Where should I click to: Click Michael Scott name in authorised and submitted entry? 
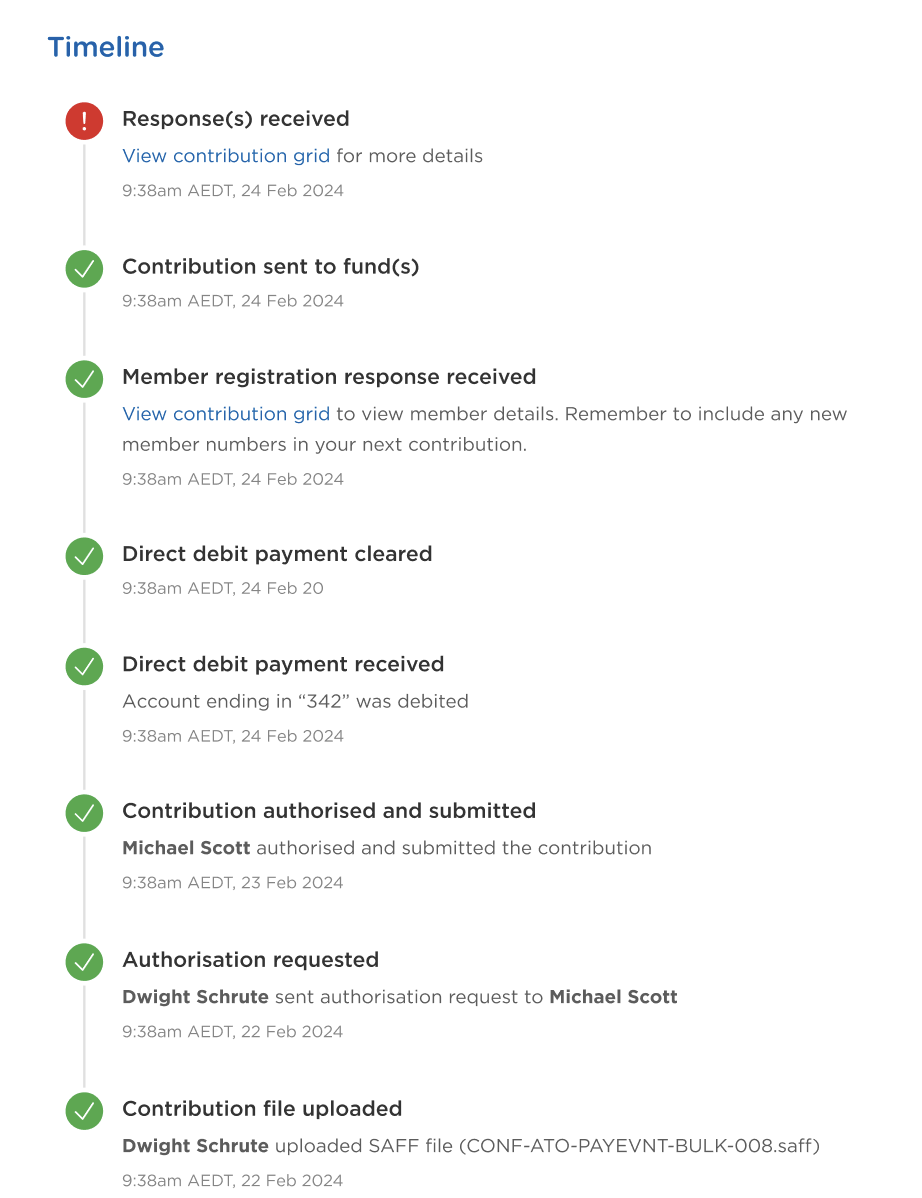click(186, 848)
